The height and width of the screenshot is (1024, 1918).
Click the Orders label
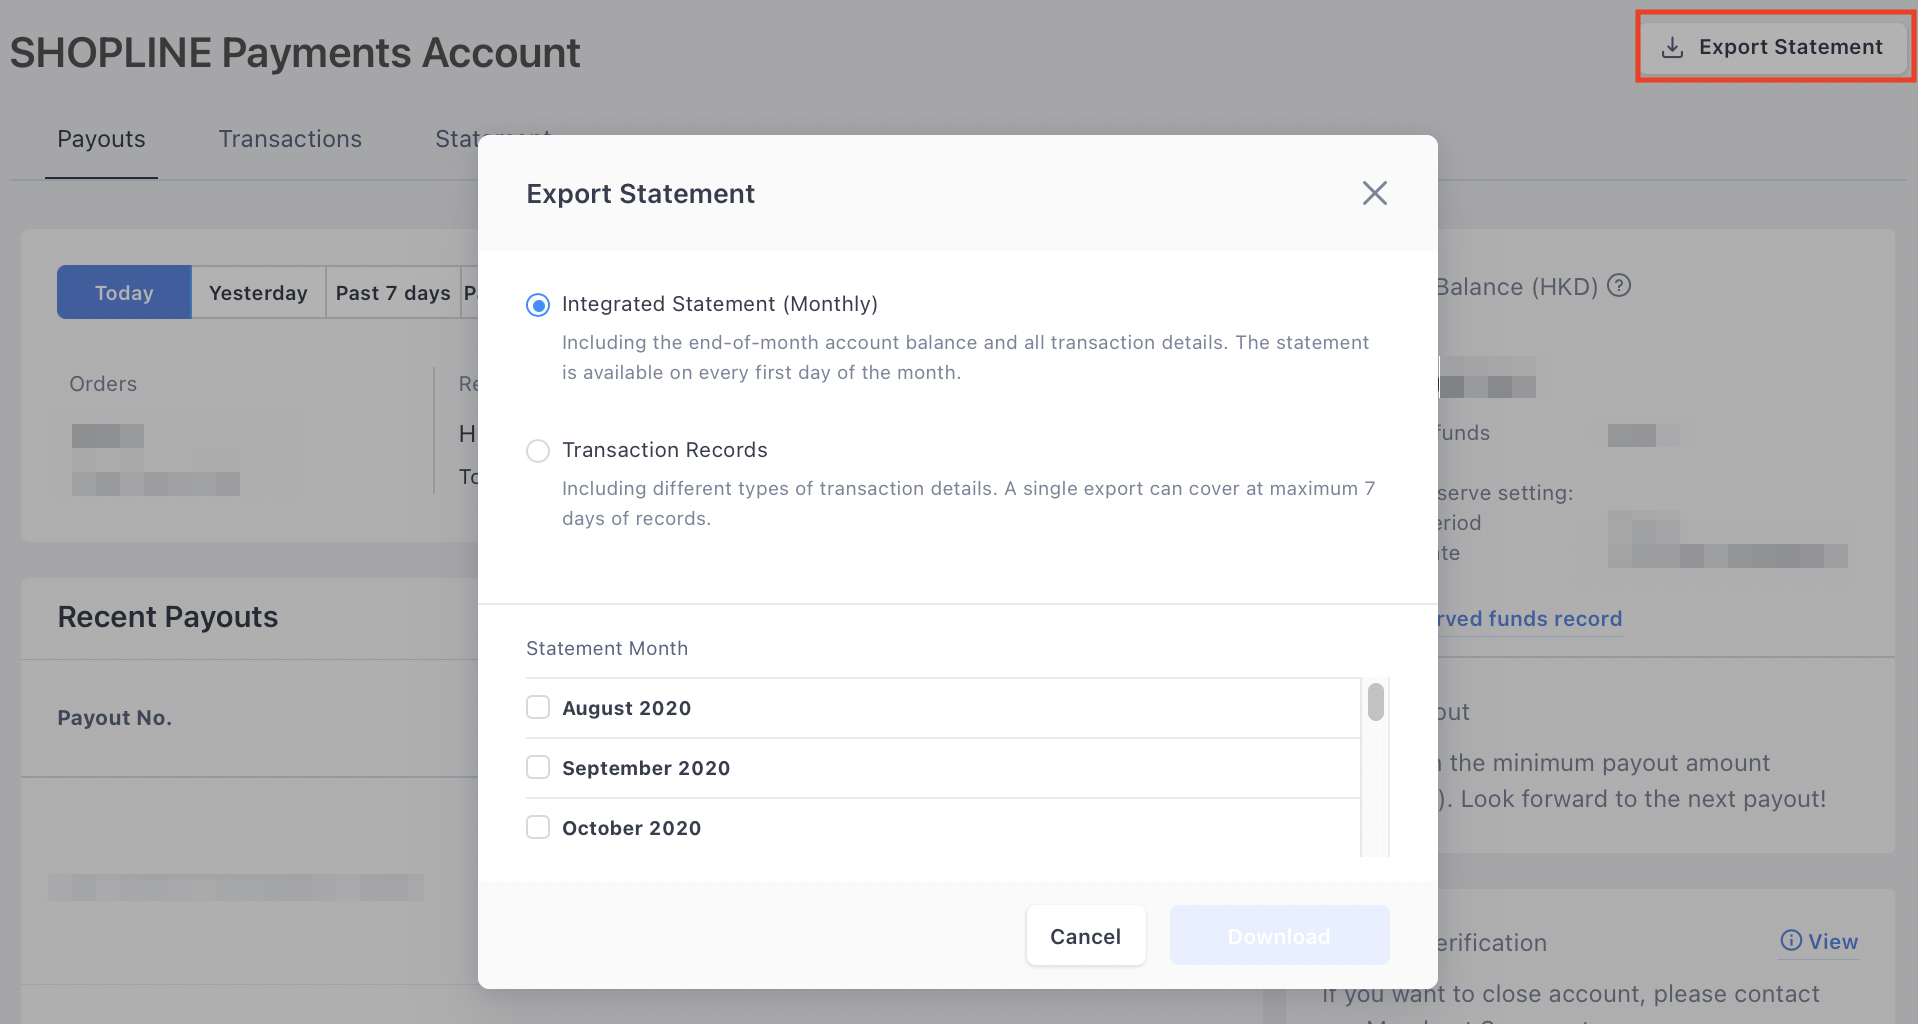(x=103, y=384)
